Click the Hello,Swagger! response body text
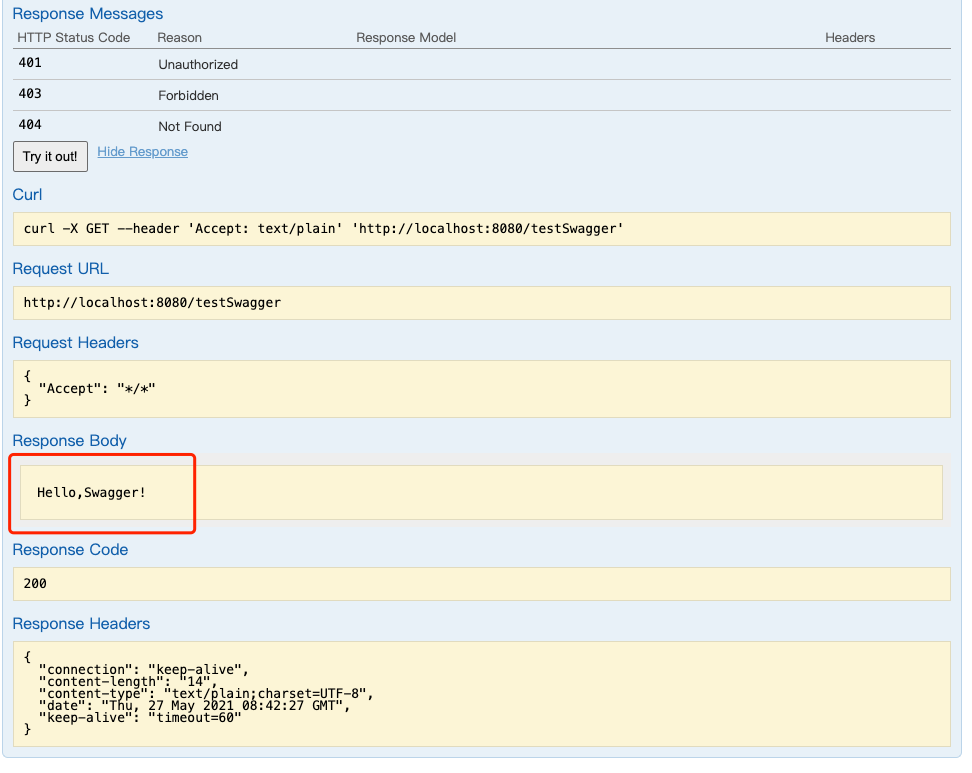 [x=91, y=493]
